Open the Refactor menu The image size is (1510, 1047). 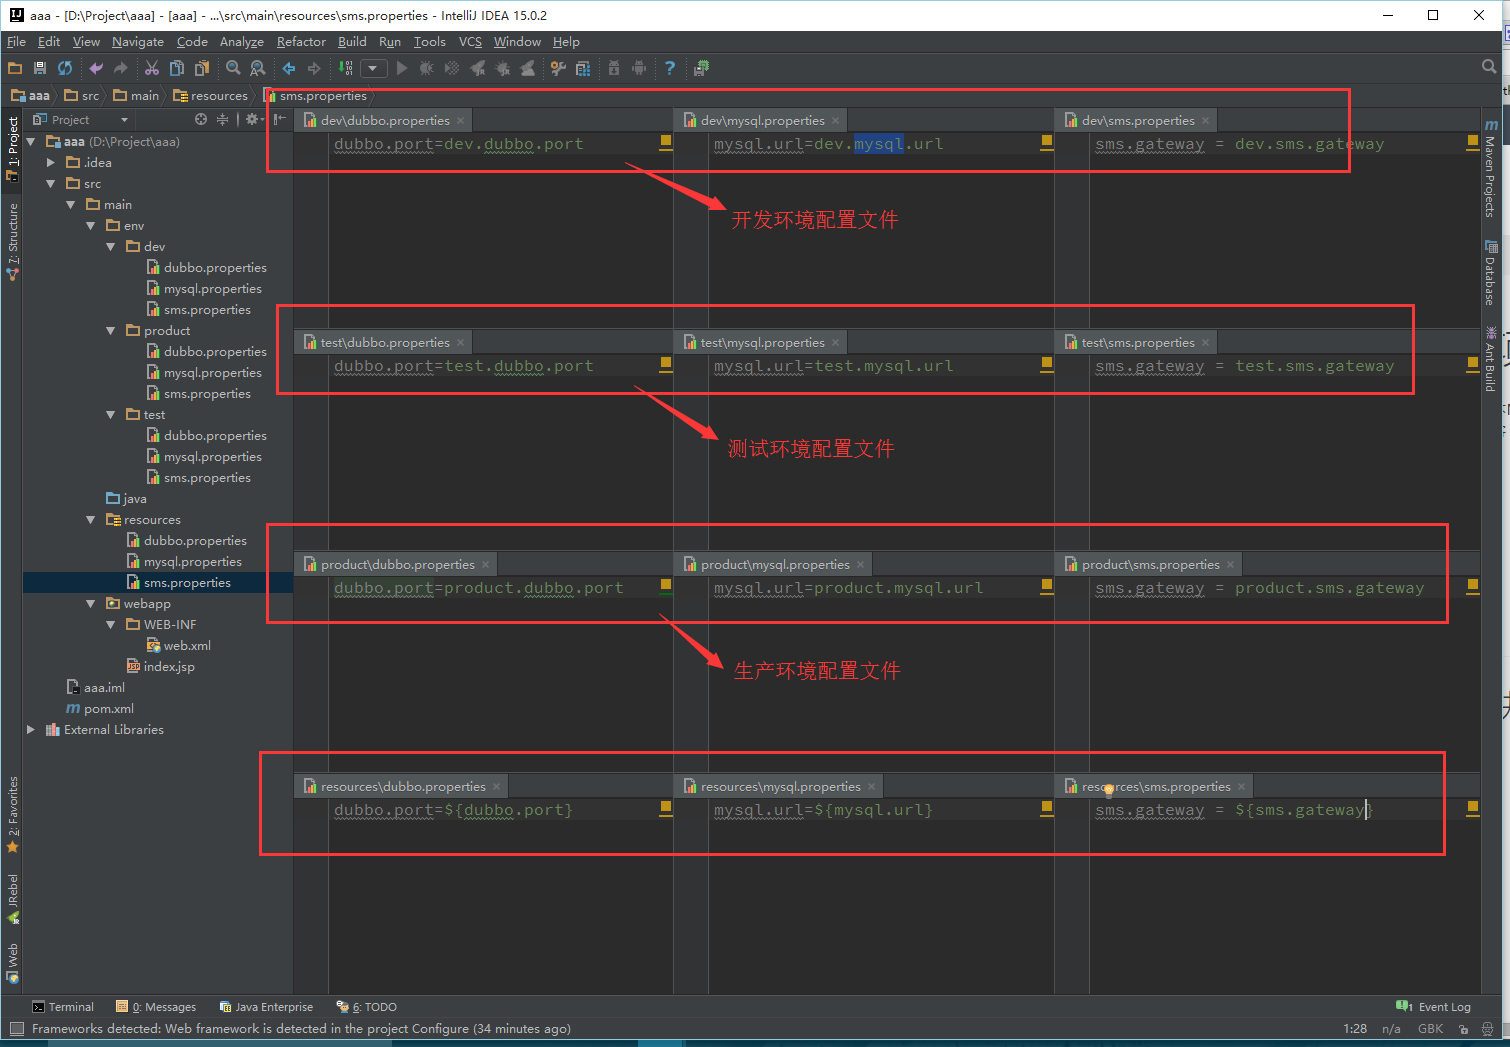tap(301, 42)
